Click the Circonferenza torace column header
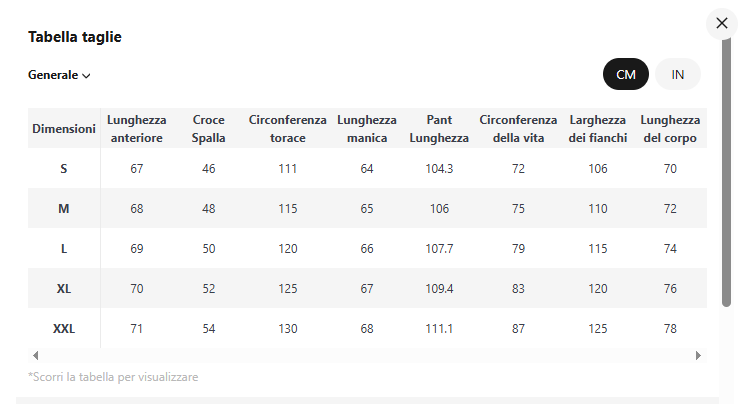The height and width of the screenshot is (404, 743). tap(288, 129)
